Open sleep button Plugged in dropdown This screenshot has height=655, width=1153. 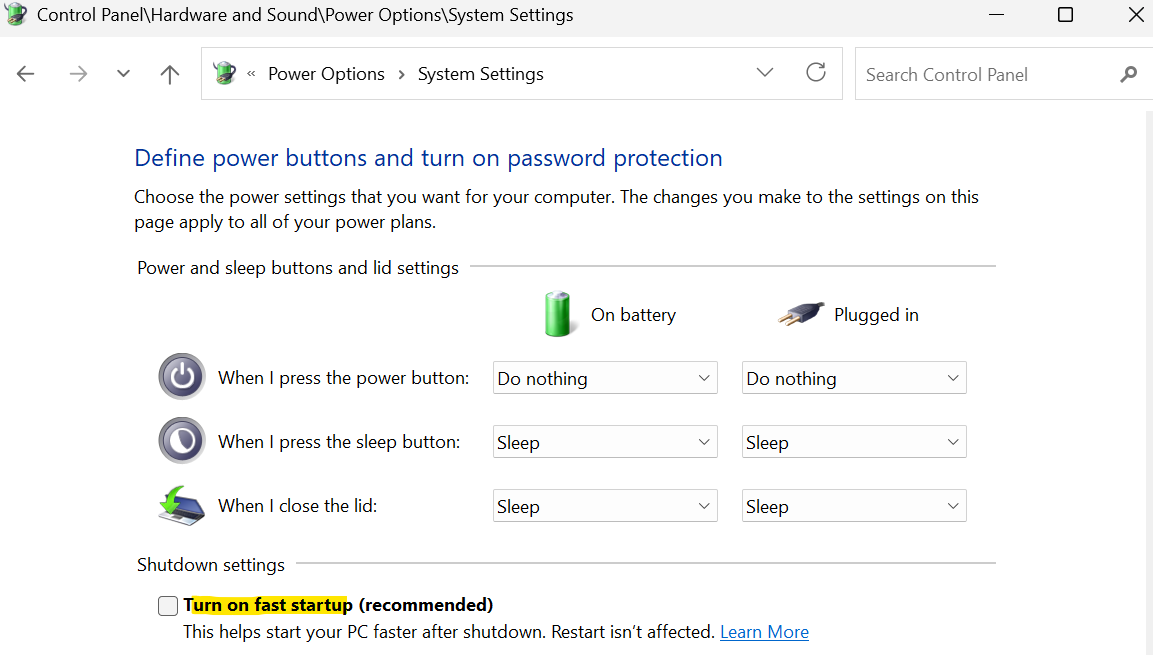pos(854,442)
